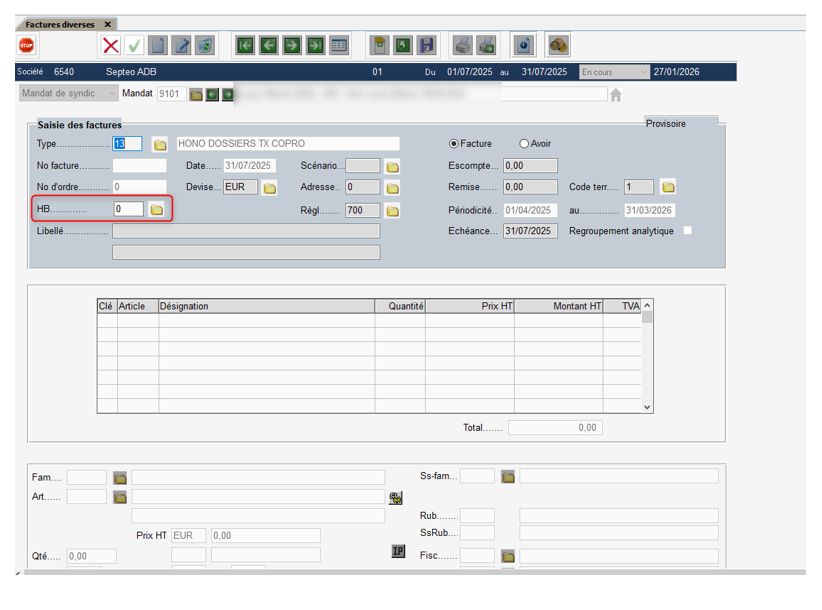Screen dimensions: 822x610
Task: Click the No facture input field
Action: [139, 166]
